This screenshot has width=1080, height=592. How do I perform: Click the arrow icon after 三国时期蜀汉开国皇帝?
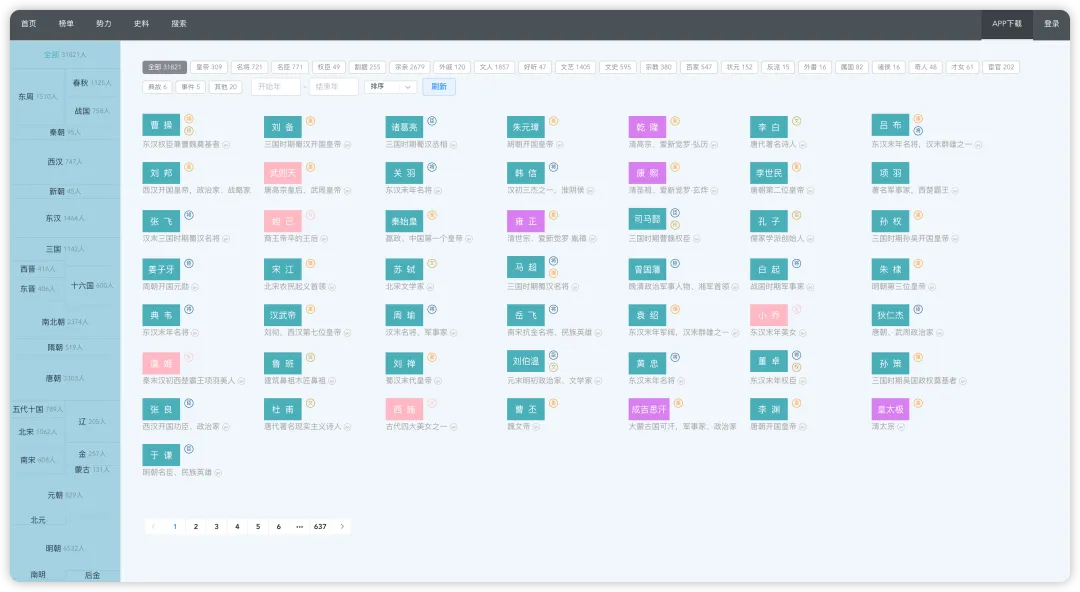pyautogui.click(x=348, y=145)
